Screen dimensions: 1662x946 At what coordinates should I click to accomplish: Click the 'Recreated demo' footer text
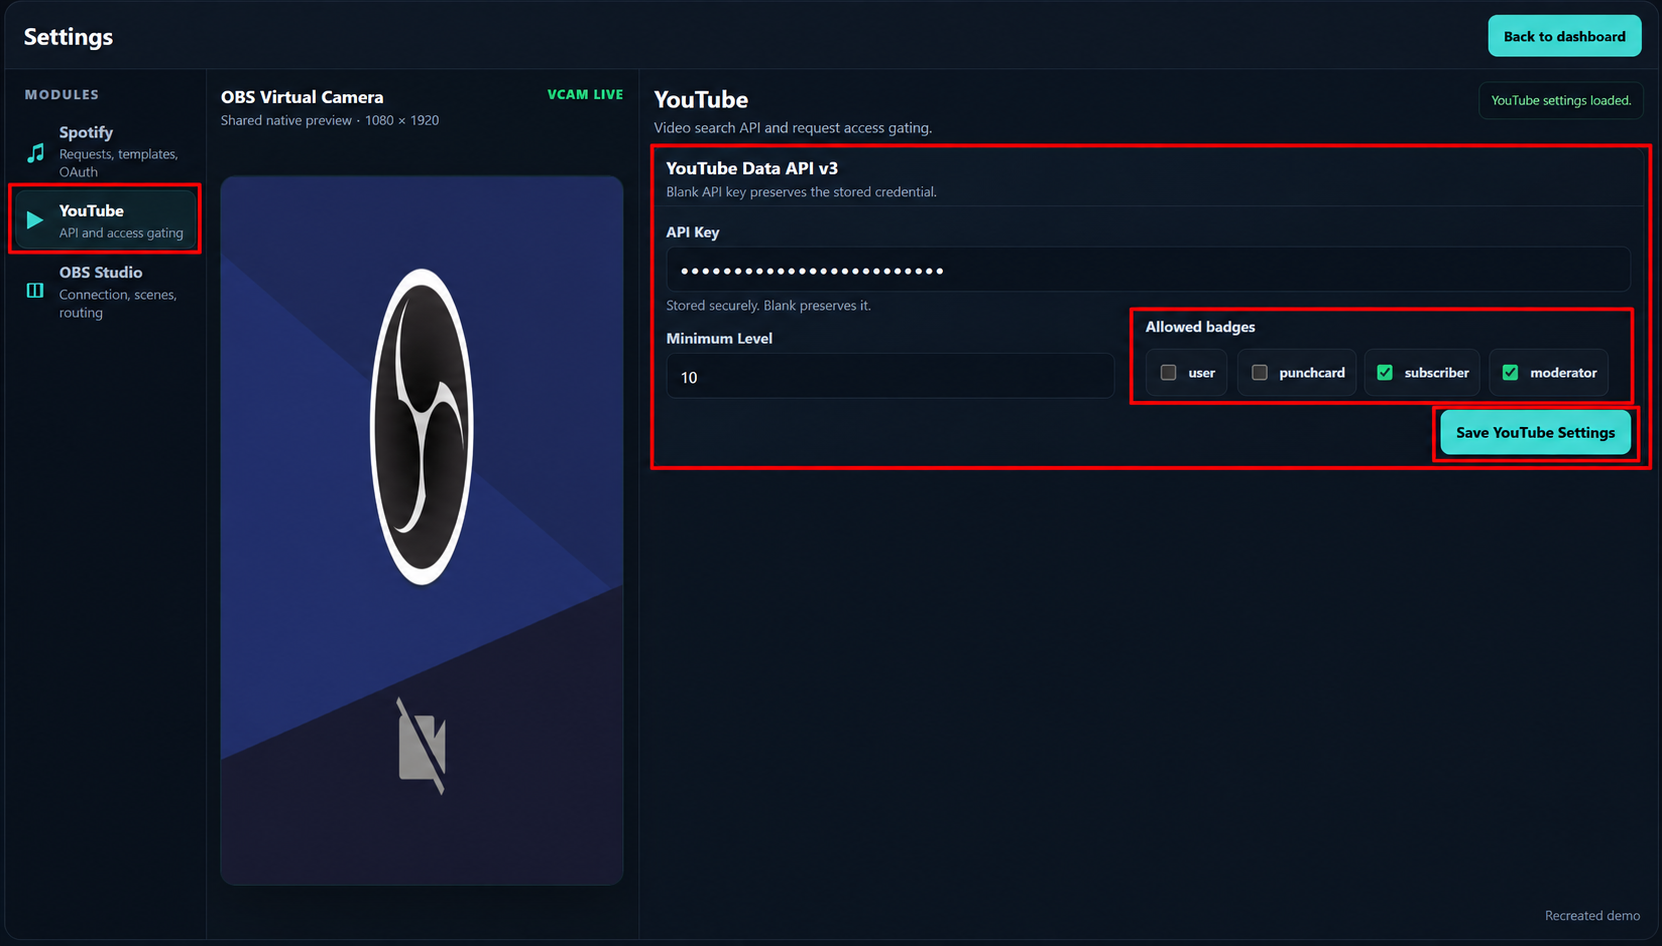(x=1592, y=915)
